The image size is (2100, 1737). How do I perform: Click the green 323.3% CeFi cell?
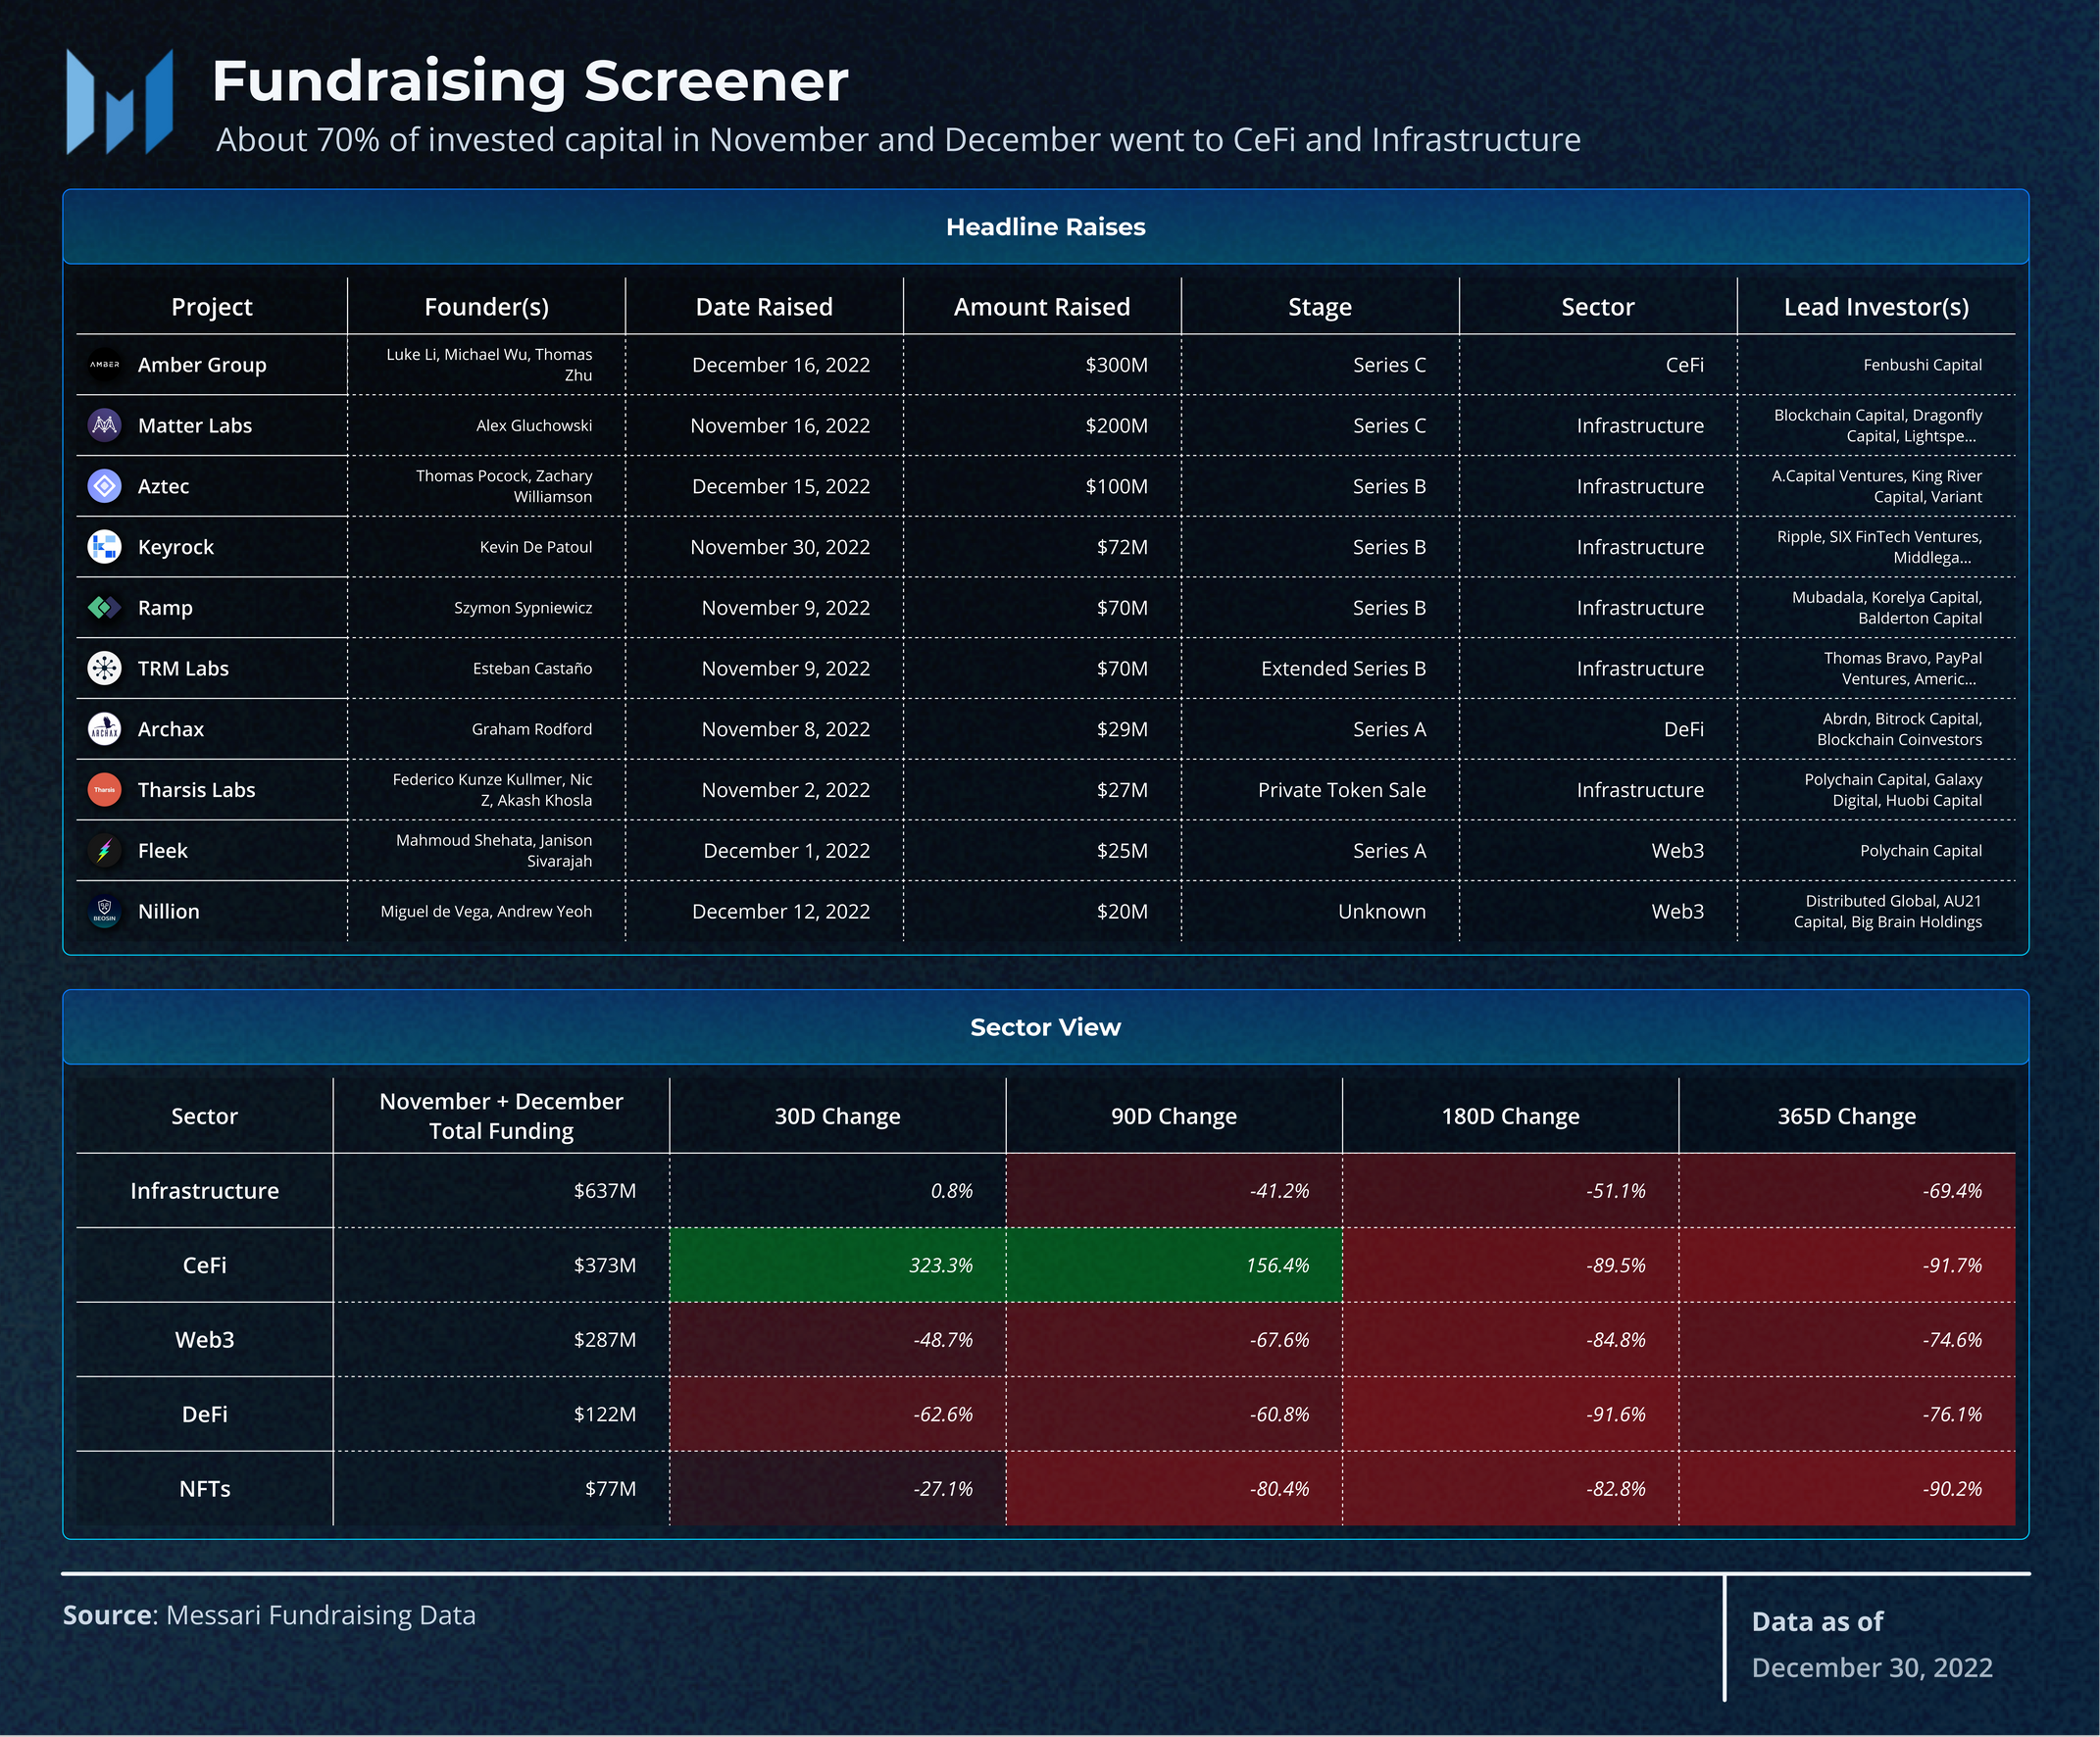(838, 1265)
